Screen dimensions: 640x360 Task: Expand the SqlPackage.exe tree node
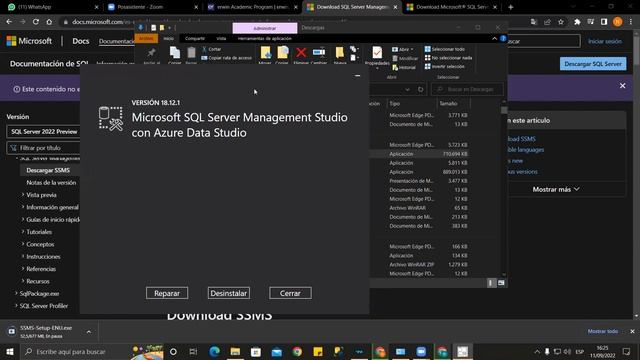16,293
